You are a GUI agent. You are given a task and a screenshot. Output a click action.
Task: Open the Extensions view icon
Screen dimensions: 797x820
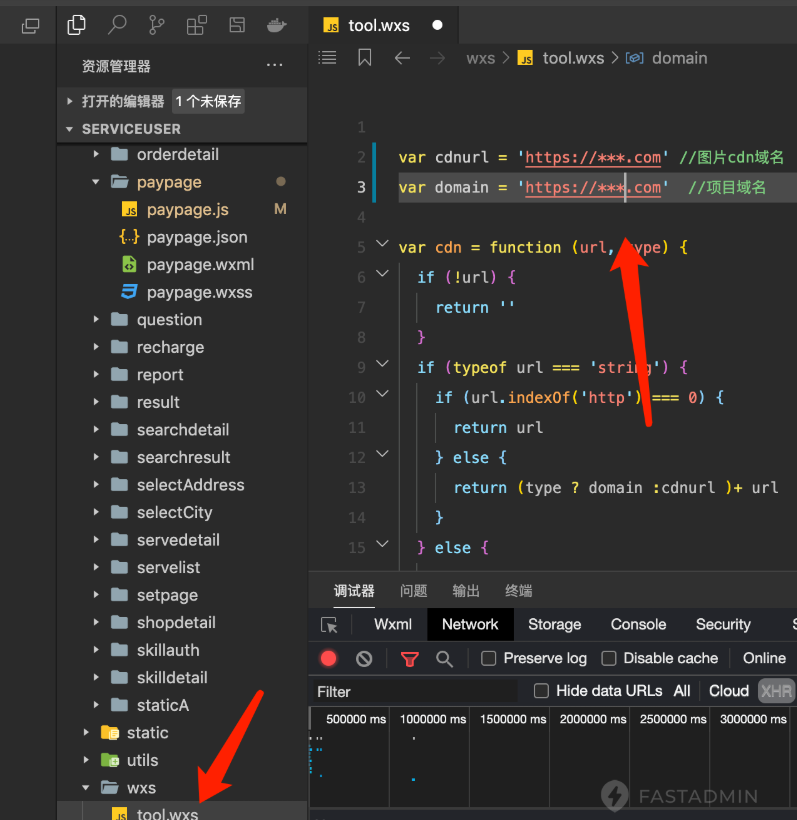[x=197, y=25]
